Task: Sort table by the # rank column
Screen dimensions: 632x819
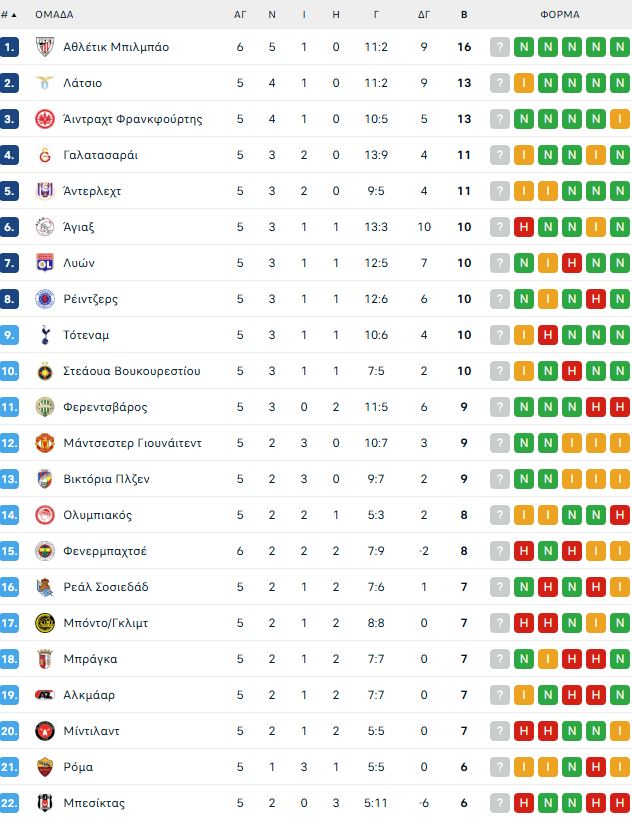Action: pyautogui.click(x=9, y=15)
